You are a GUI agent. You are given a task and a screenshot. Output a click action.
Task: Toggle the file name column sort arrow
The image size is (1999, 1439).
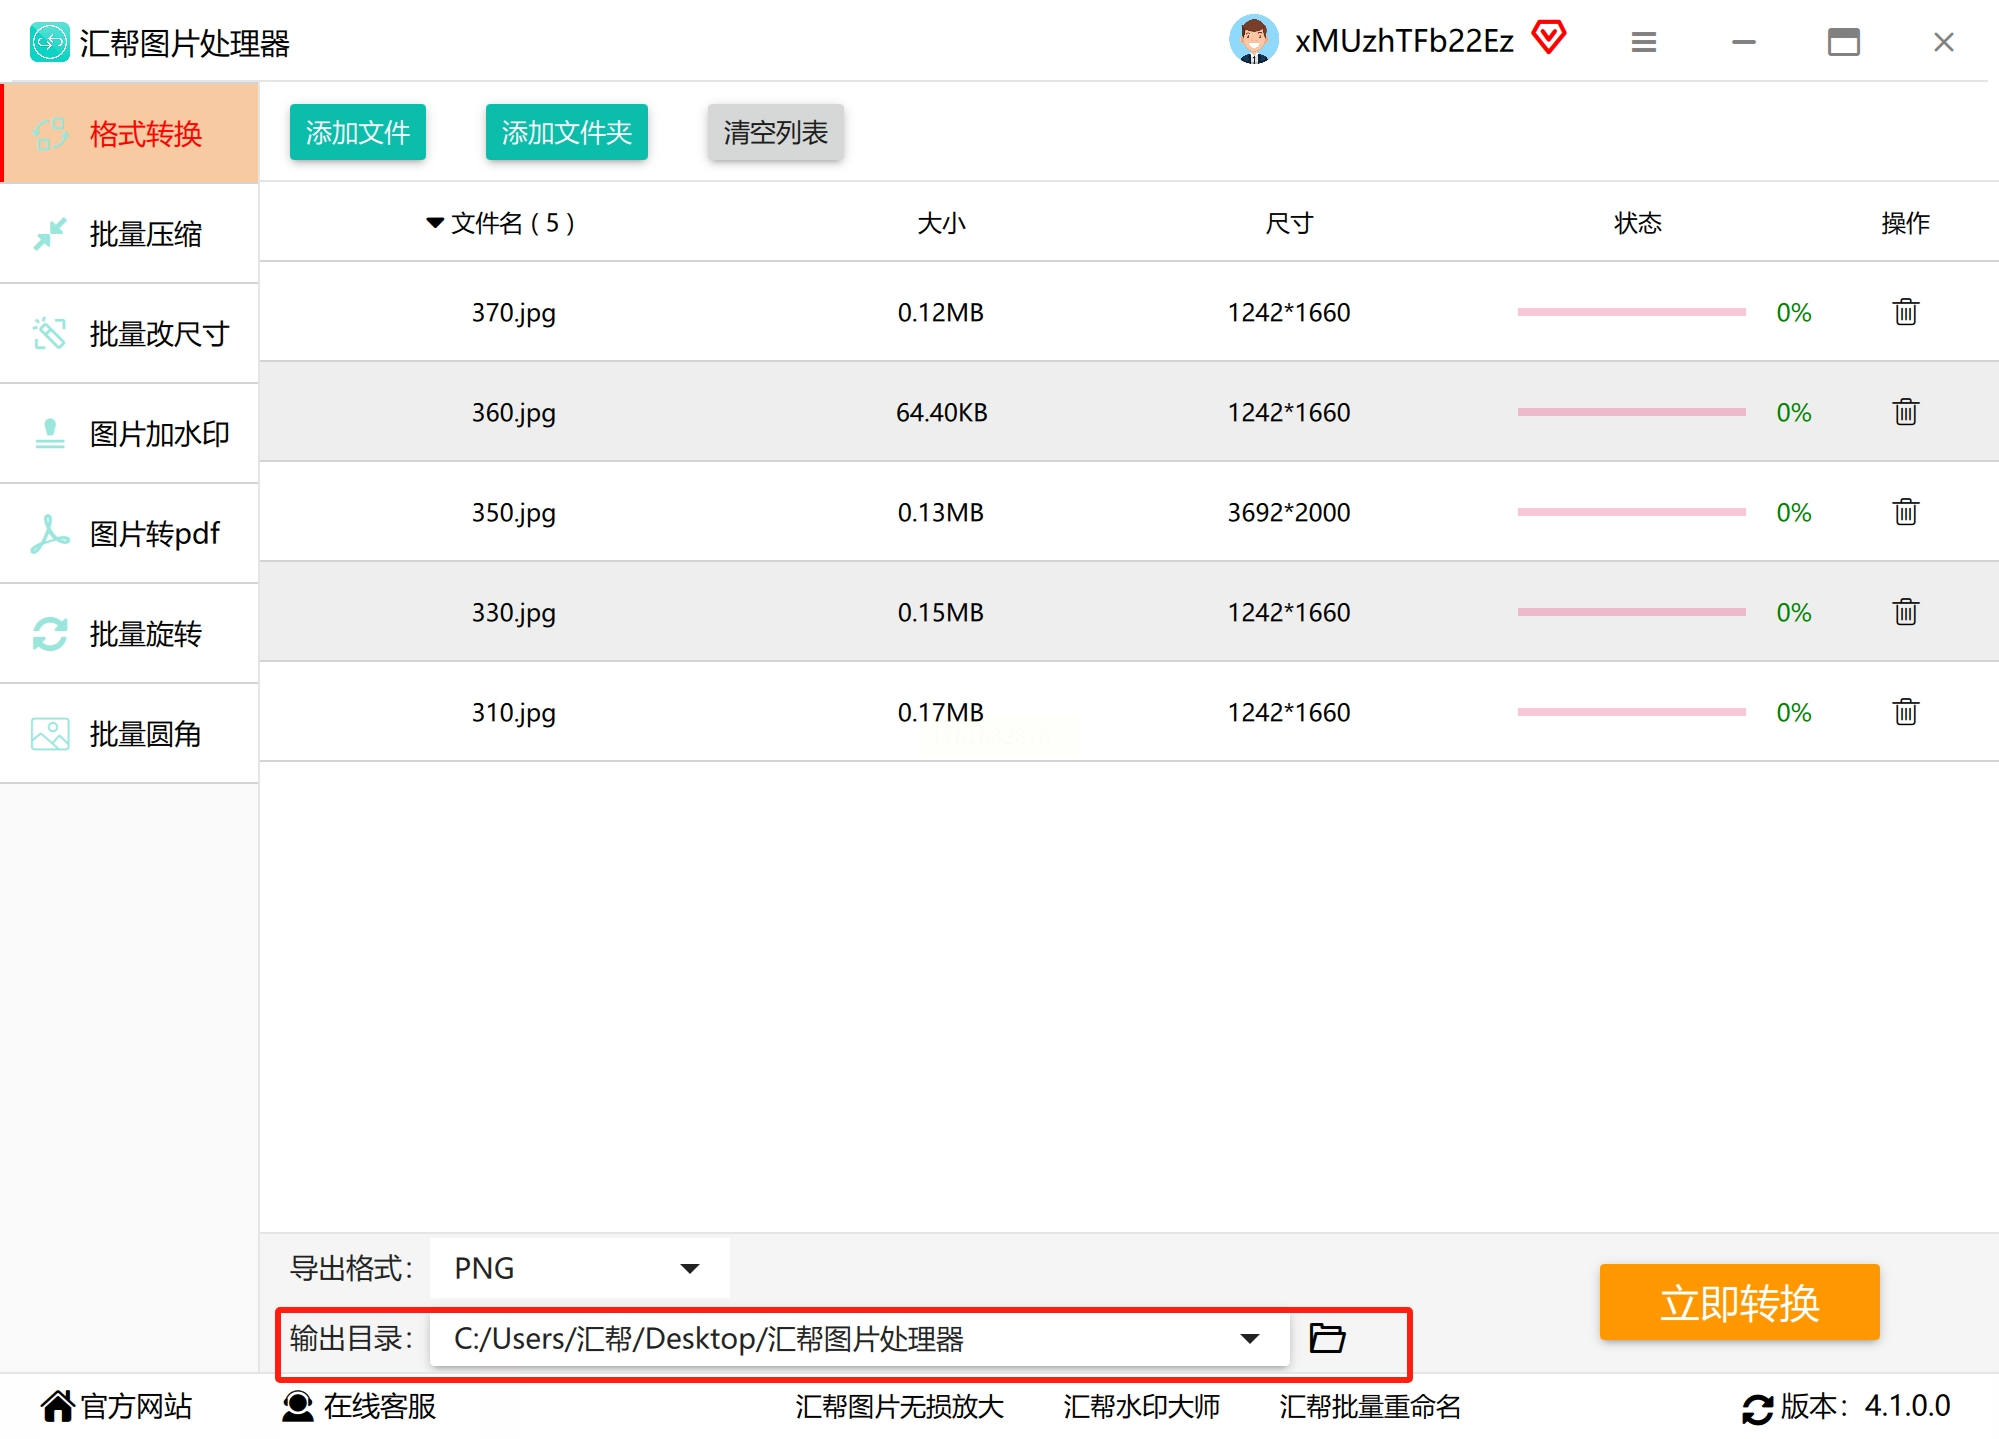(435, 223)
